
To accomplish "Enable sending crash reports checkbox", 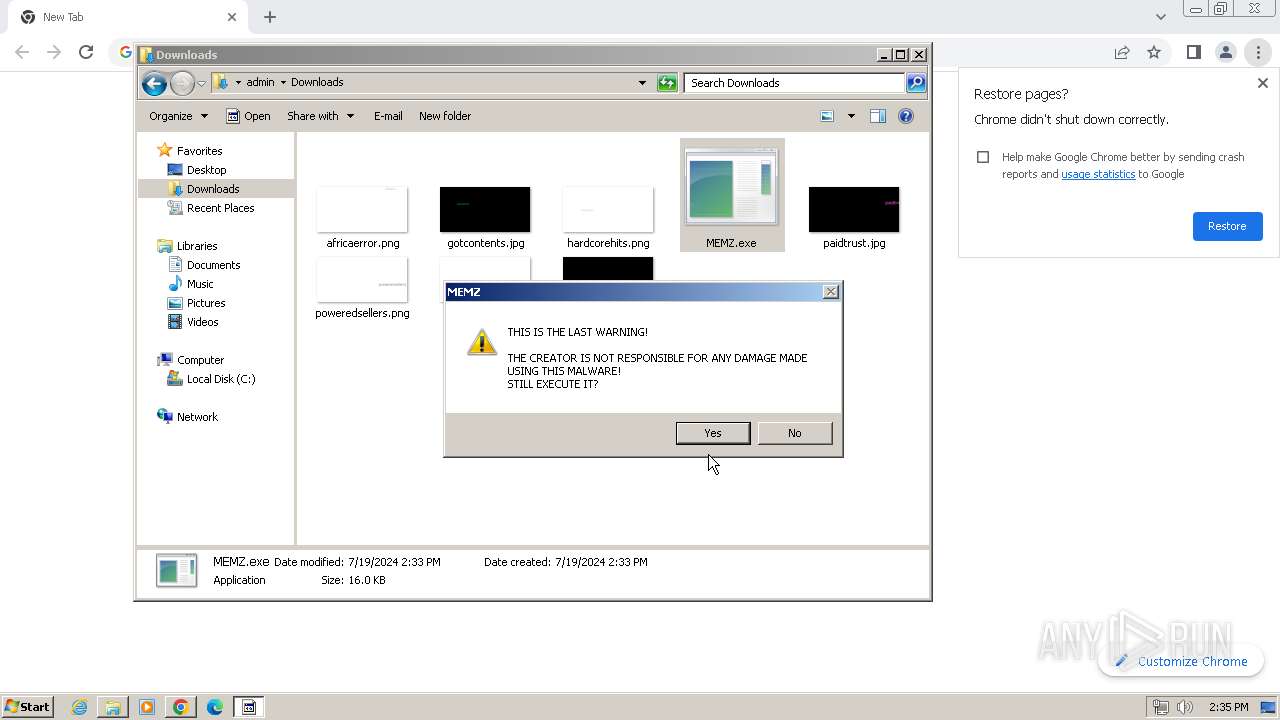I will 983,157.
